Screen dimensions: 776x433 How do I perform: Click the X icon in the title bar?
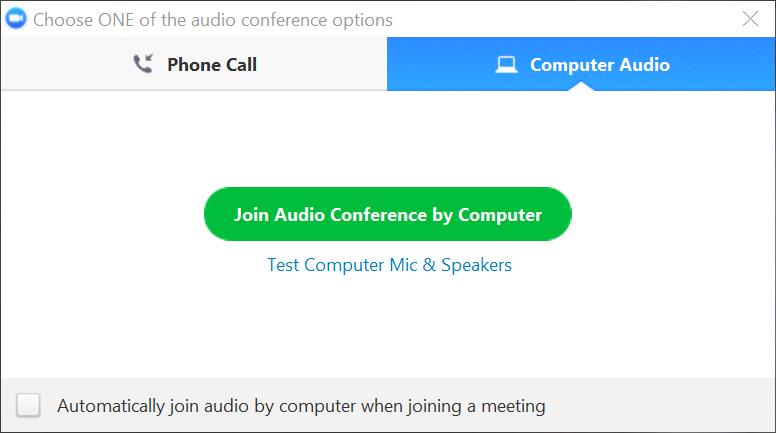click(x=750, y=19)
